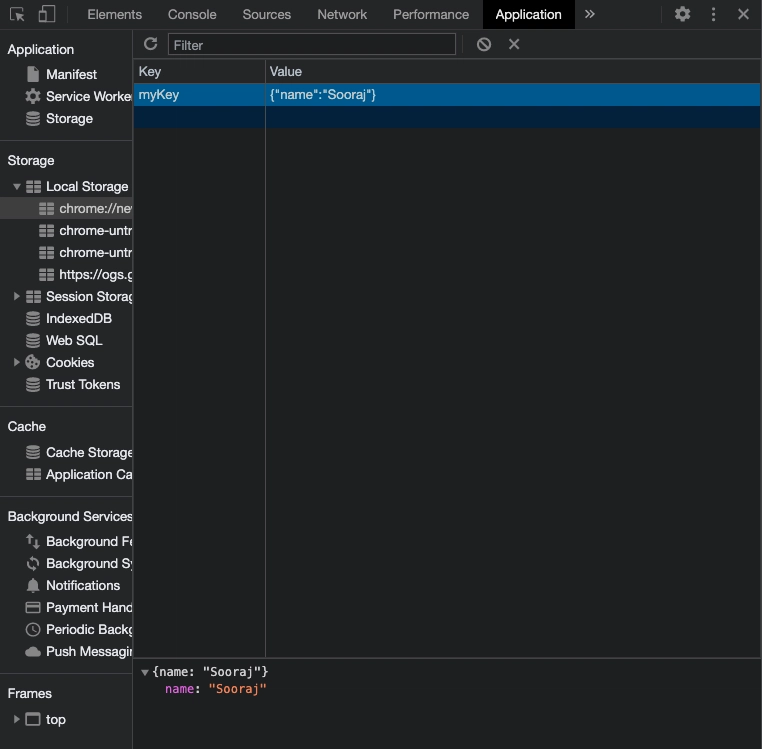This screenshot has width=762, height=749.
Task: Delete the selected storage entry
Action: 514,44
